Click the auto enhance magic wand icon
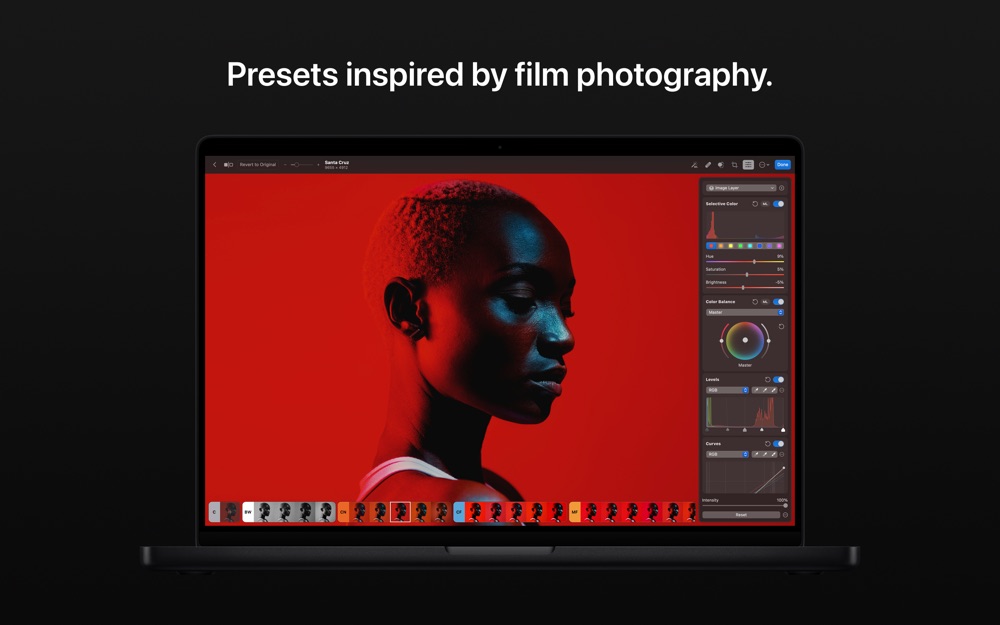Screen dimensions: 1000x625 (x=694, y=165)
